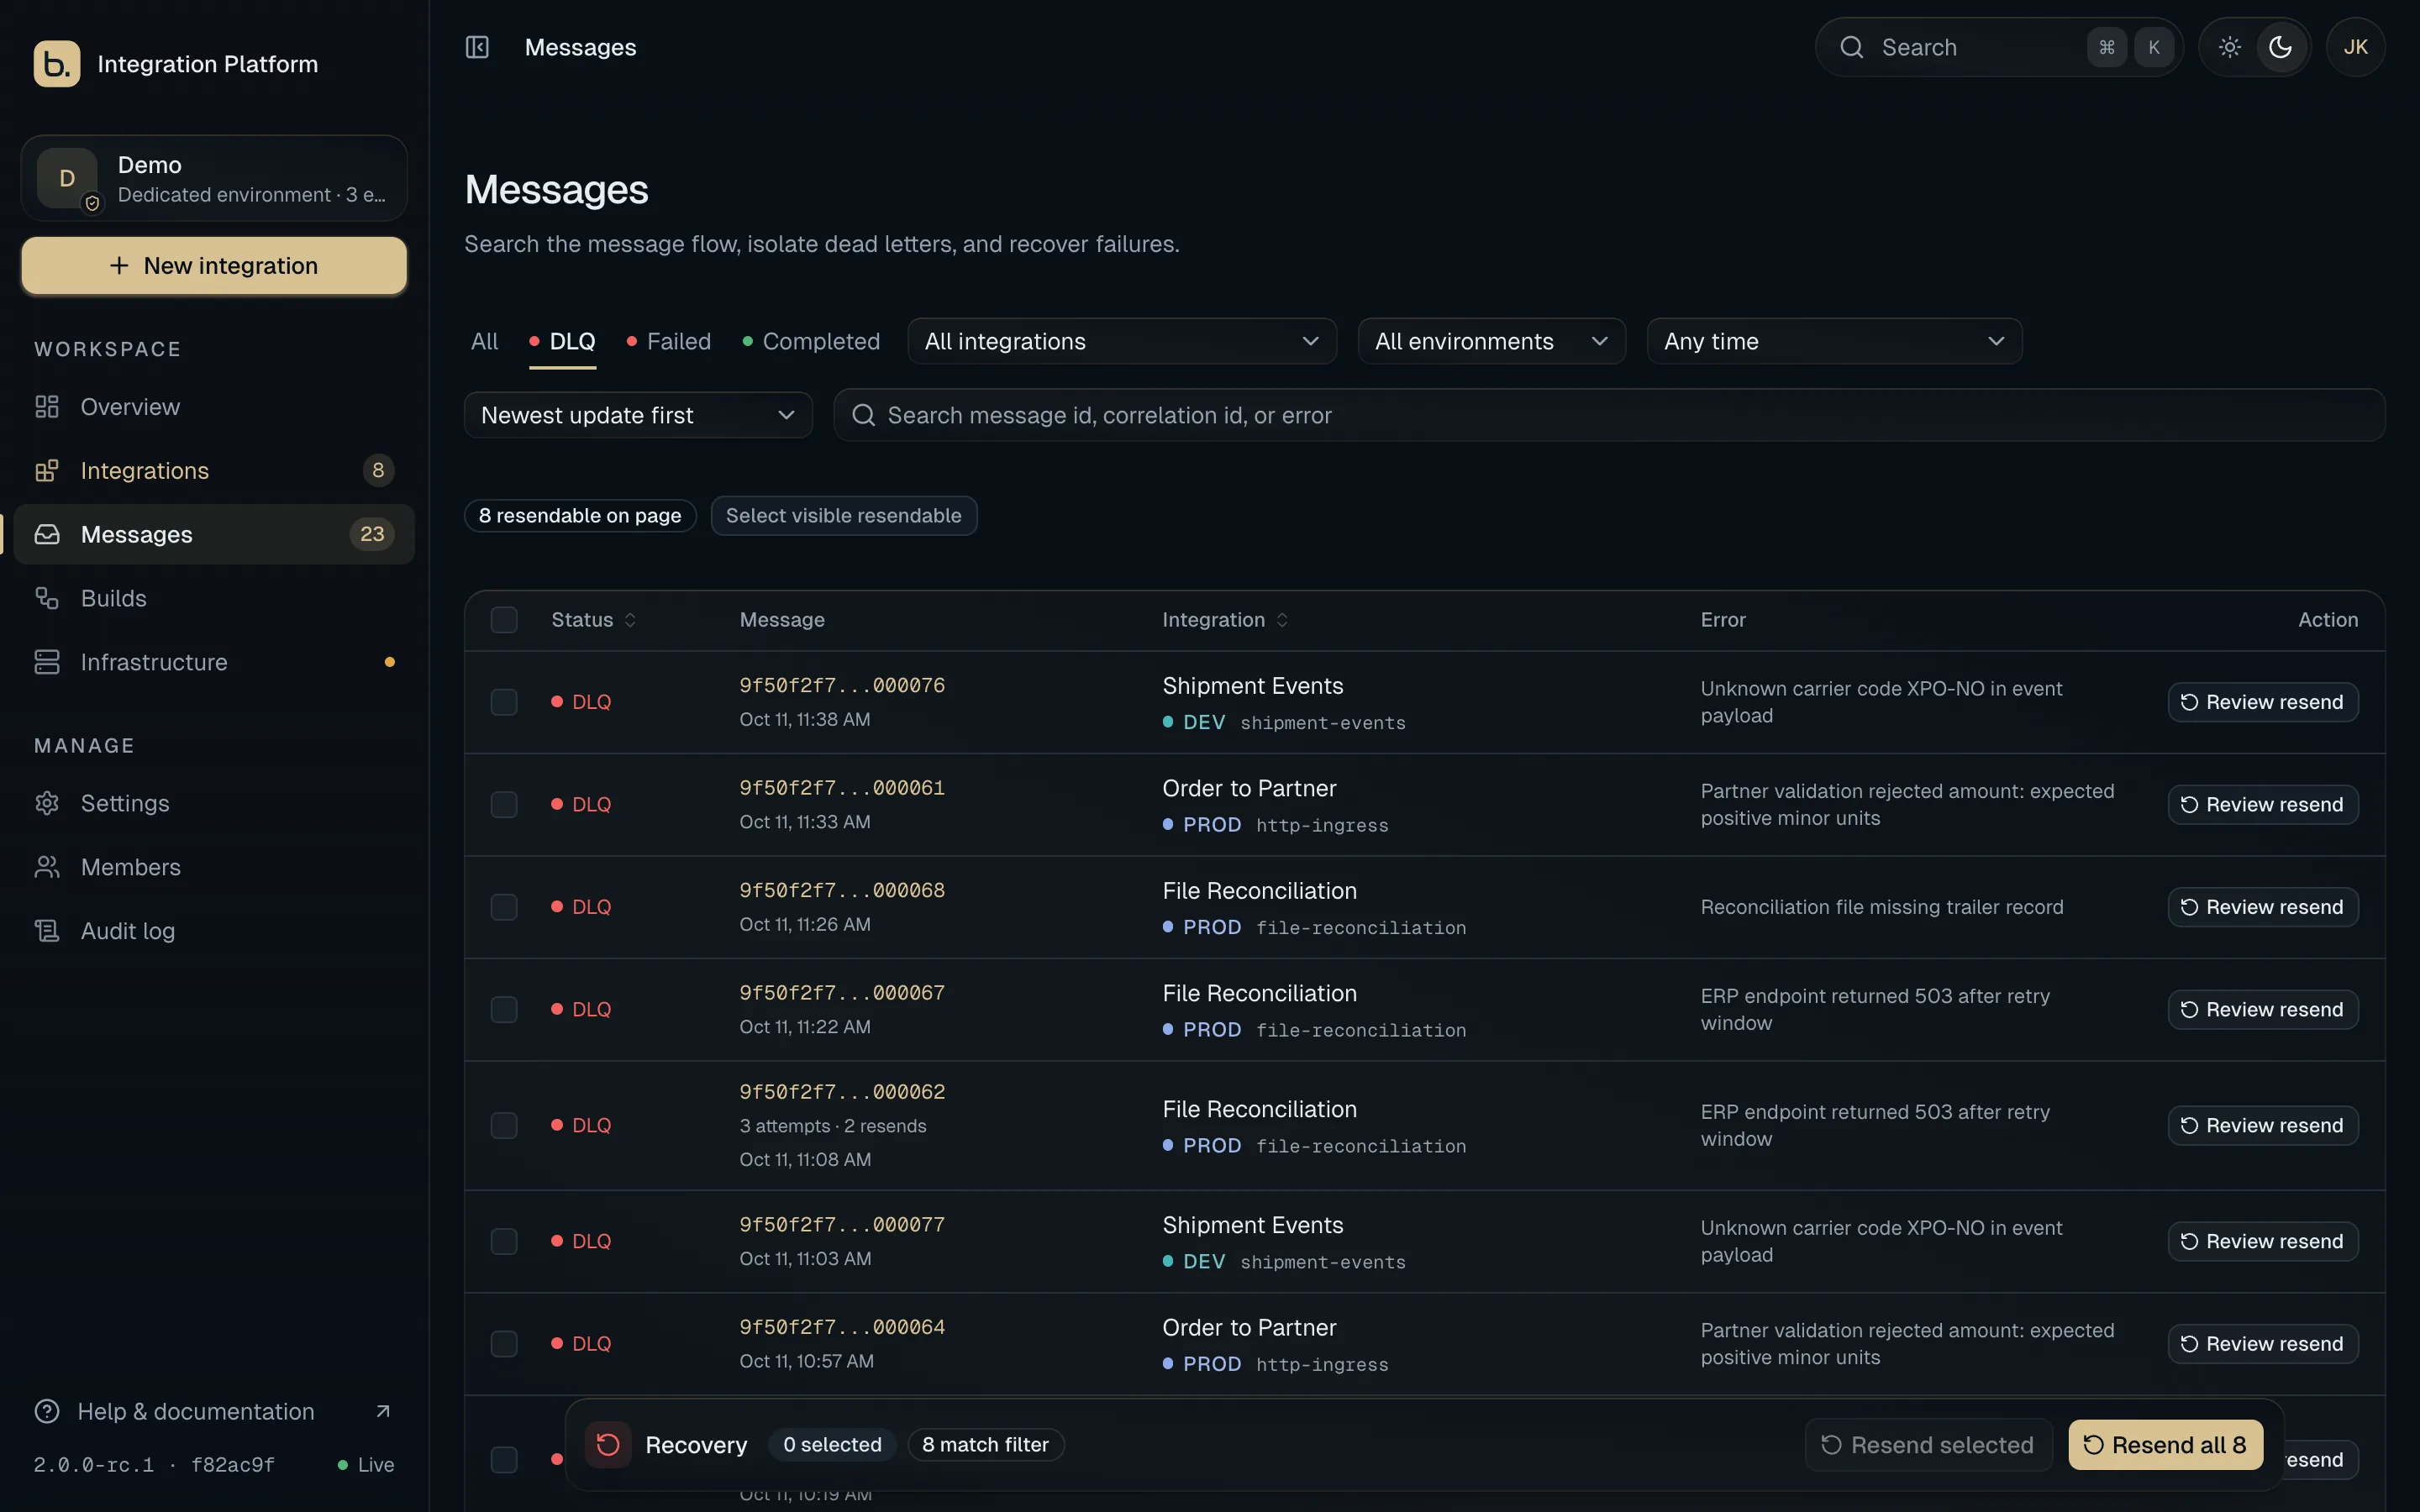Open message 9f50f2f7...000077 id
The width and height of the screenshot is (2420, 1512).
842,1225
